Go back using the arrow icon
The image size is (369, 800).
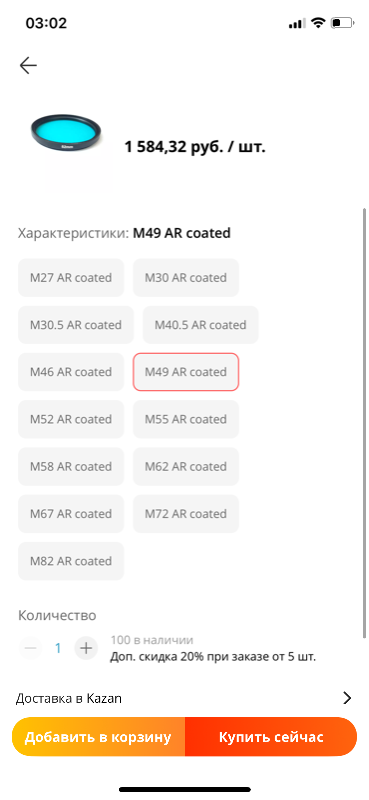pyautogui.click(x=28, y=65)
